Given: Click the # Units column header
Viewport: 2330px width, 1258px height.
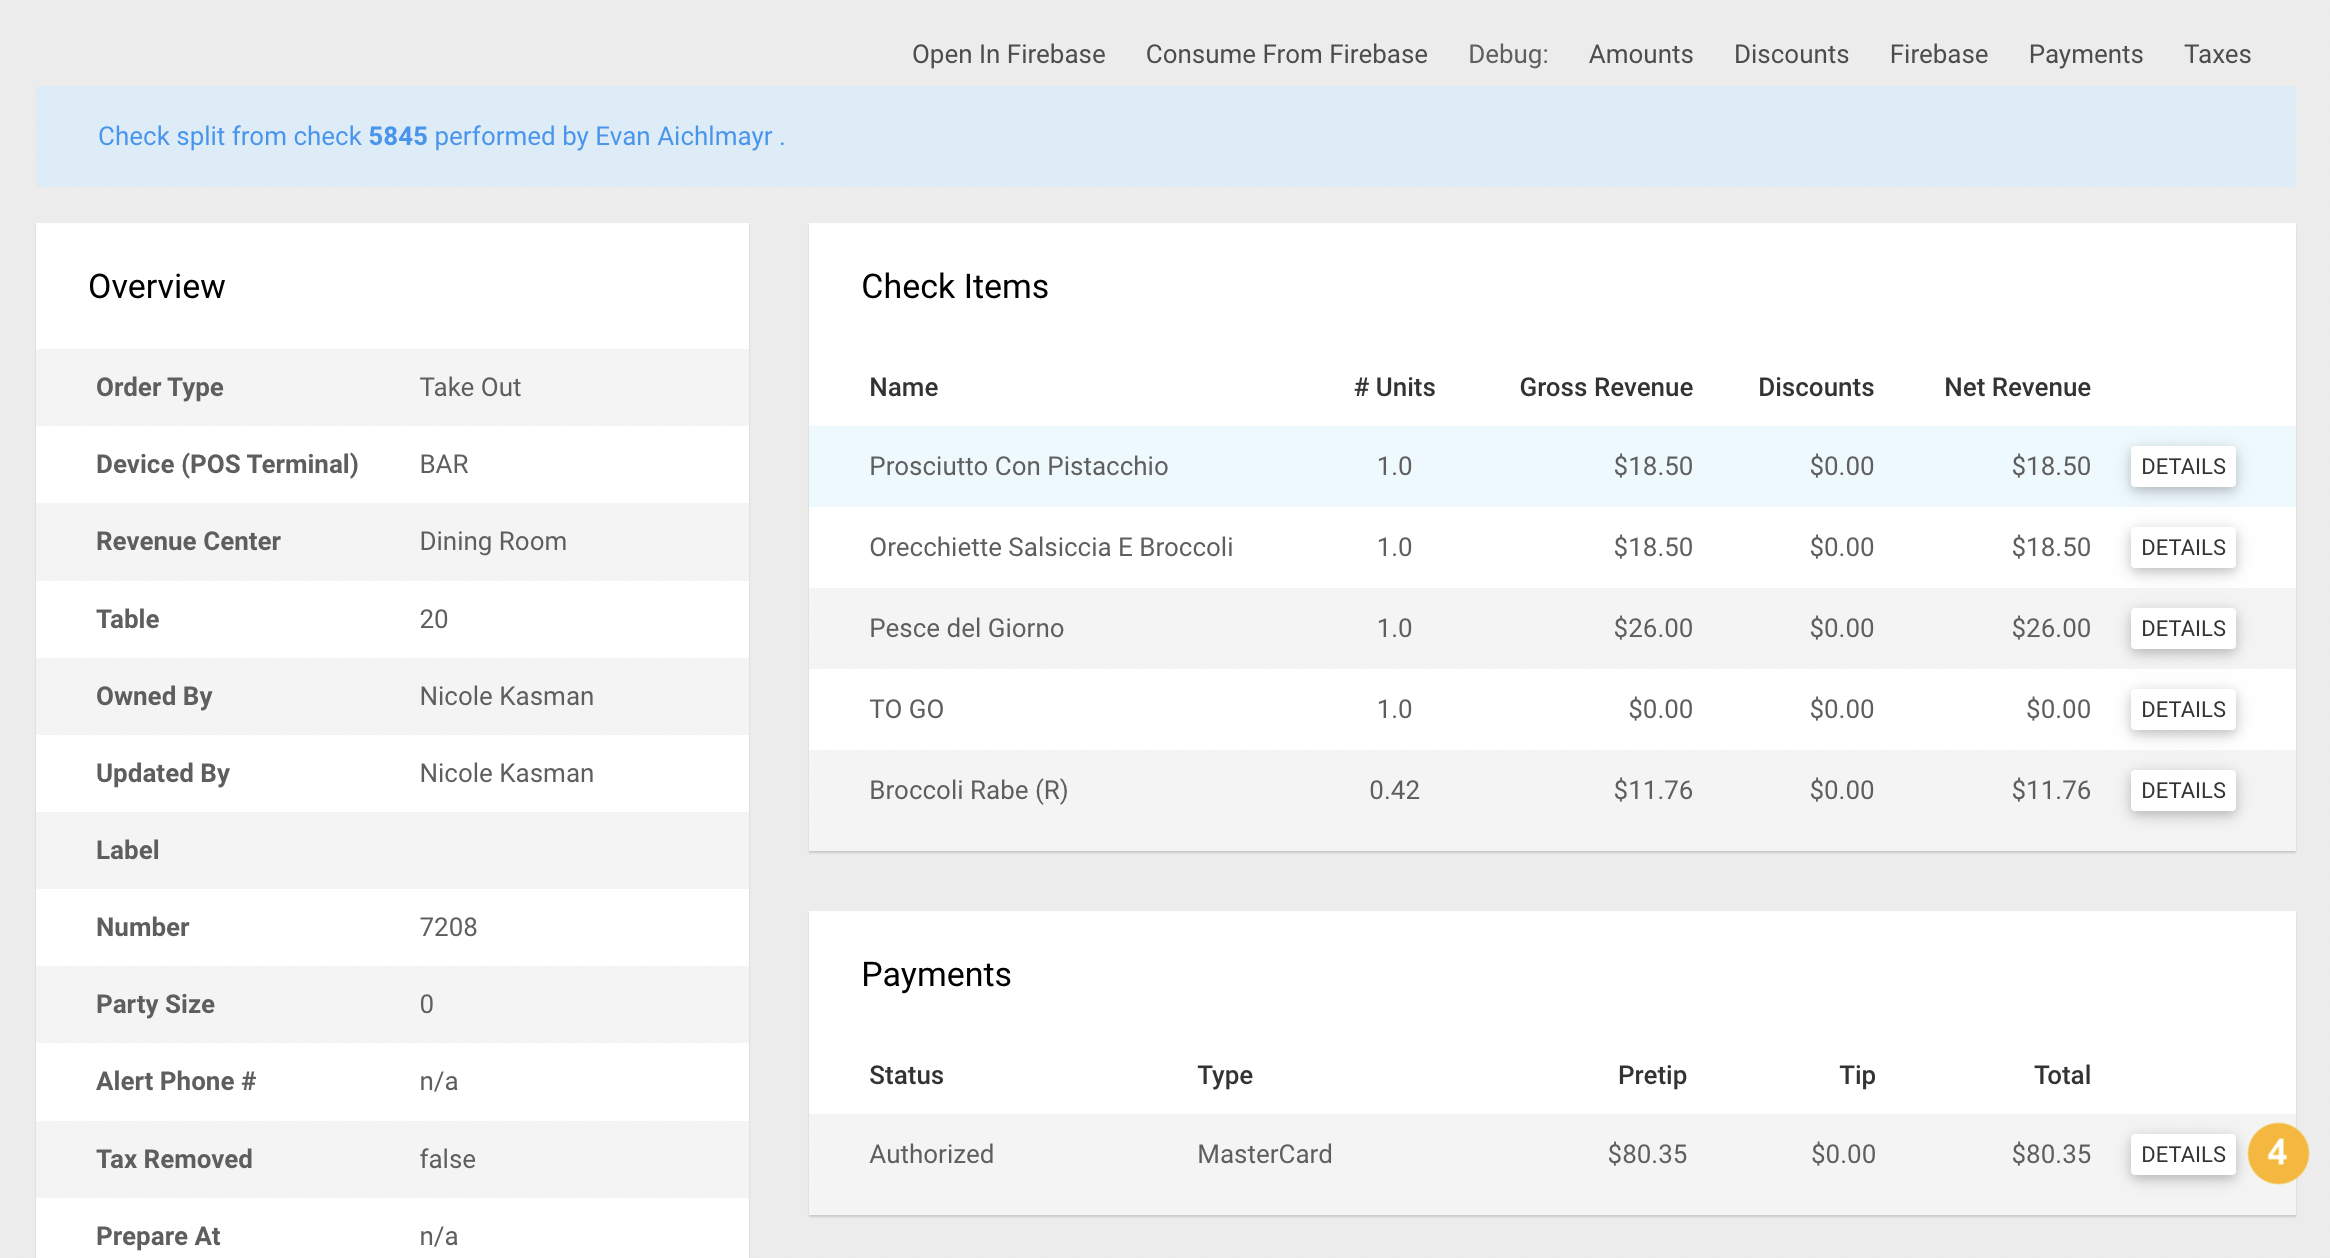Looking at the screenshot, I should coord(1394,387).
